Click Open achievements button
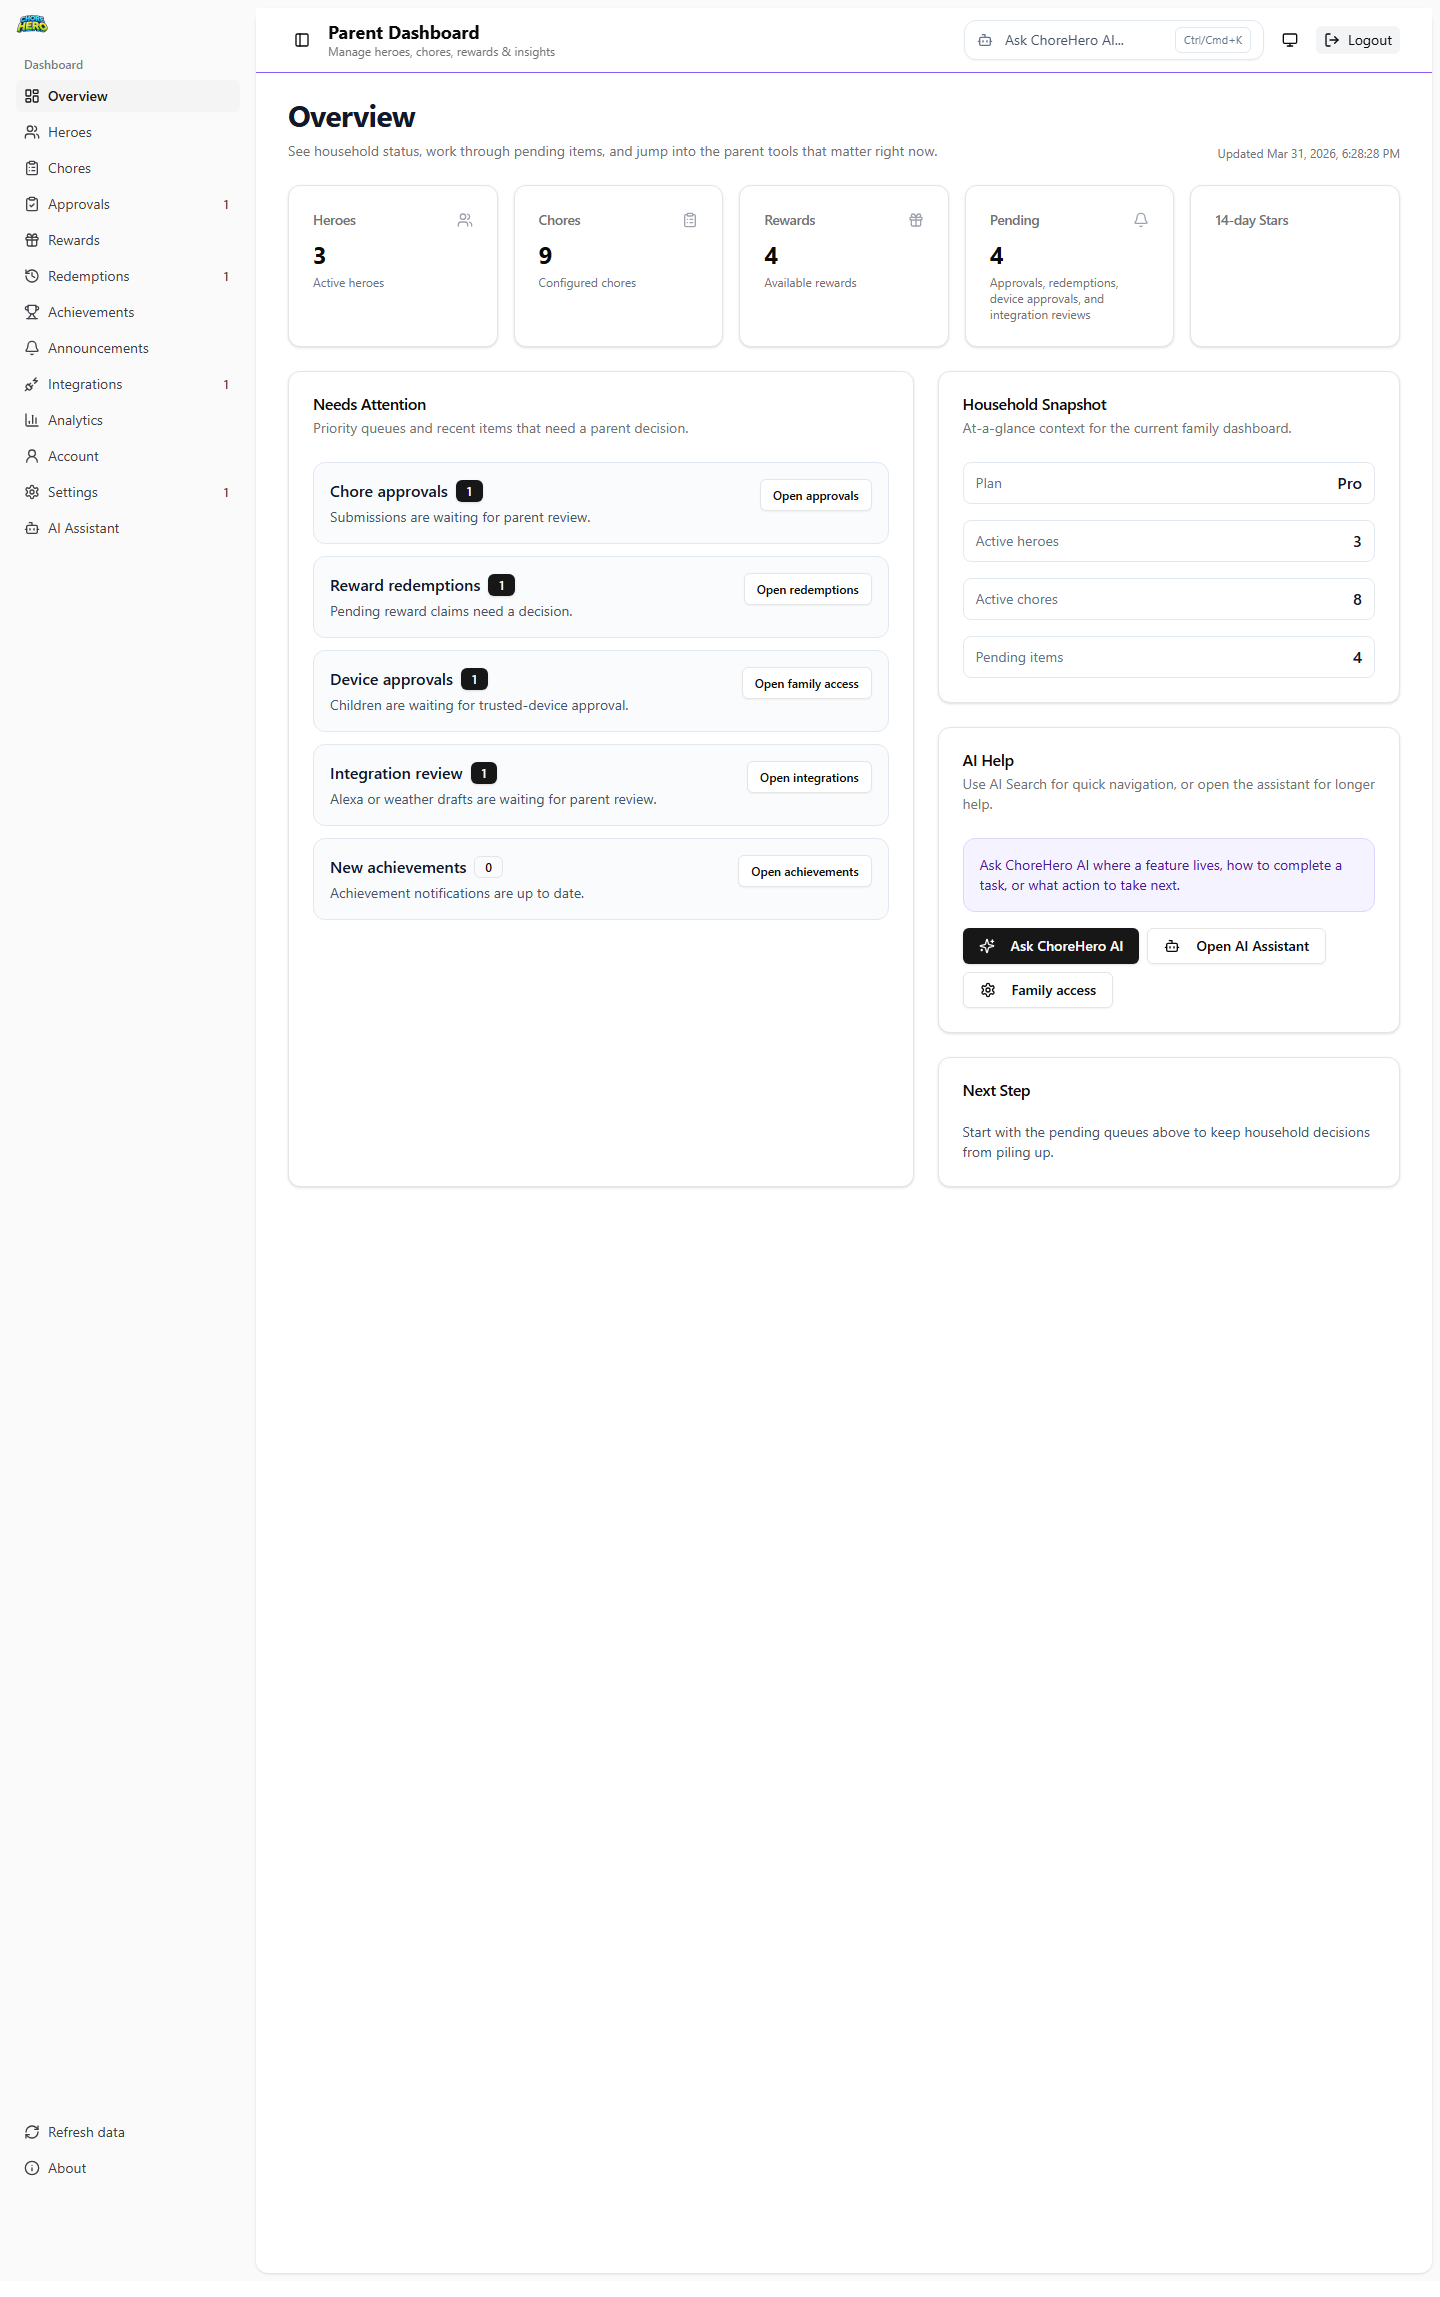This screenshot has width=1440, height=2297. pos(805,872)
